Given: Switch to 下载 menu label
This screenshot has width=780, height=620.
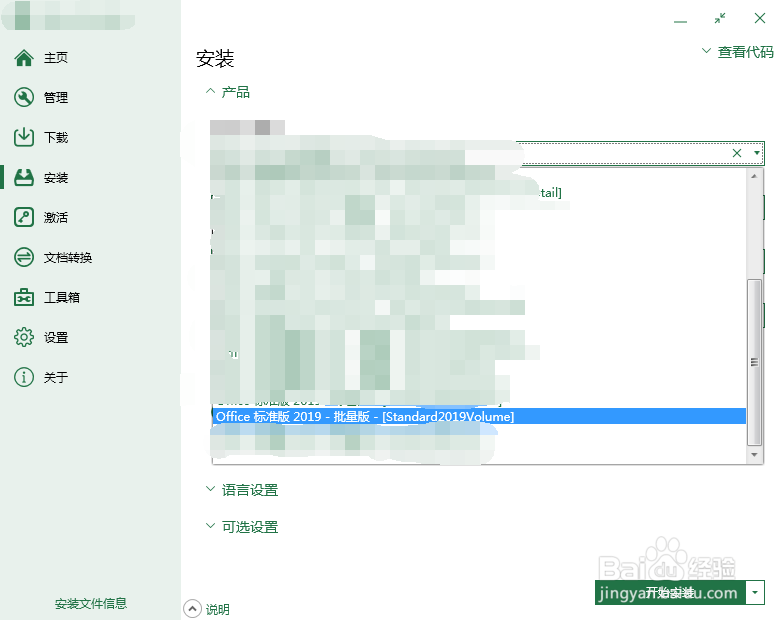Looking at the screenshot, I should (x=56, y=137).
